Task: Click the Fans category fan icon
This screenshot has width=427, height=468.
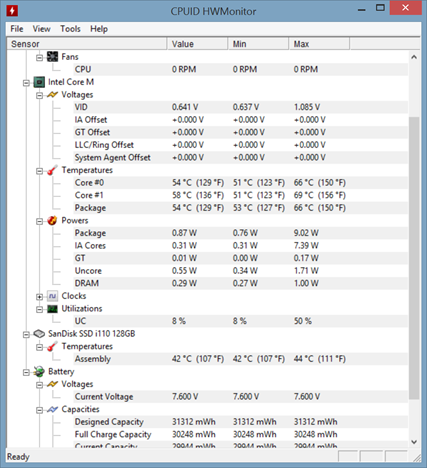Action: [52, 57]
